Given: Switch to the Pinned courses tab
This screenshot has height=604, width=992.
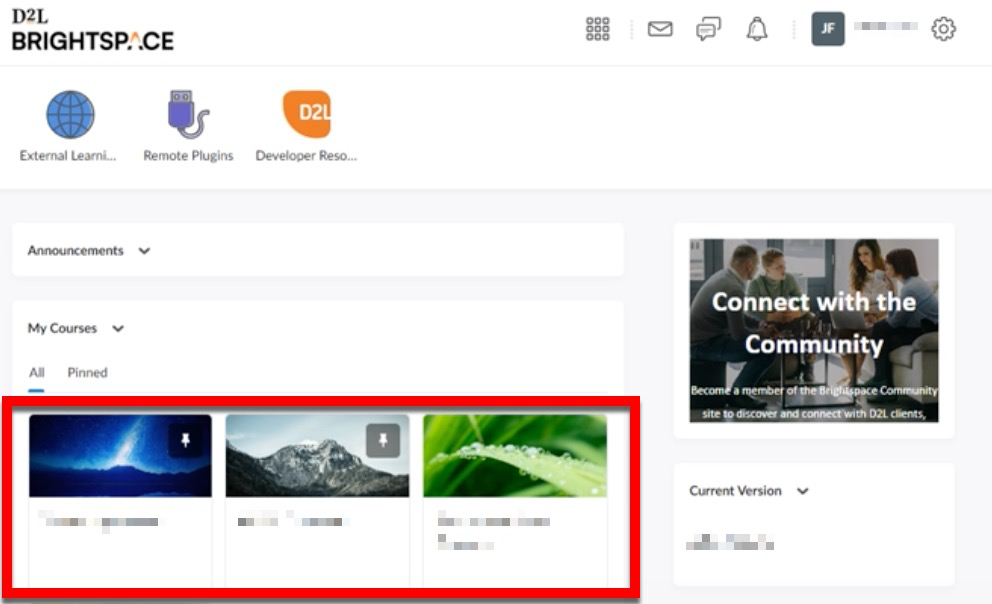Looking at the screenshot, I should (x=87, y=372).
